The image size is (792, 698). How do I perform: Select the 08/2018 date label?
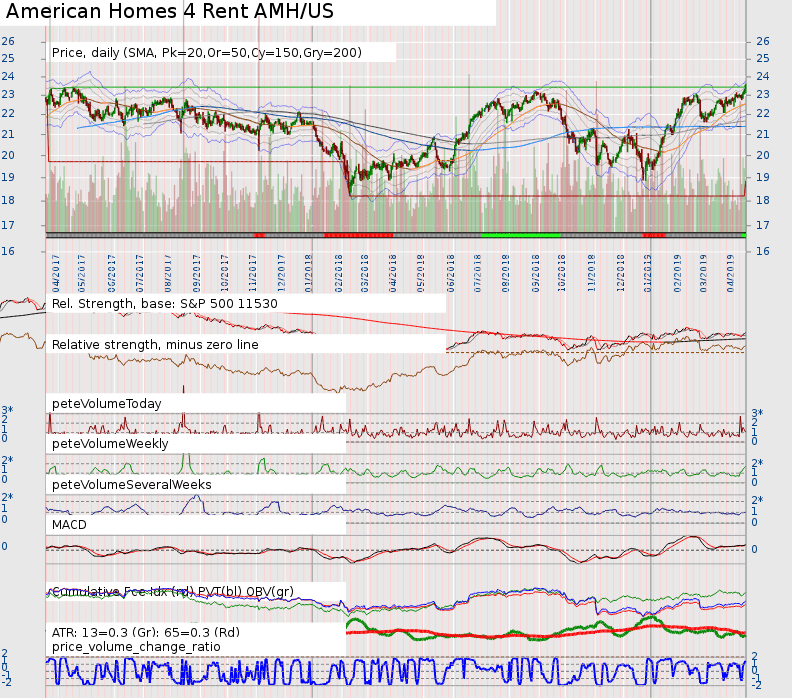coord(506,273)
